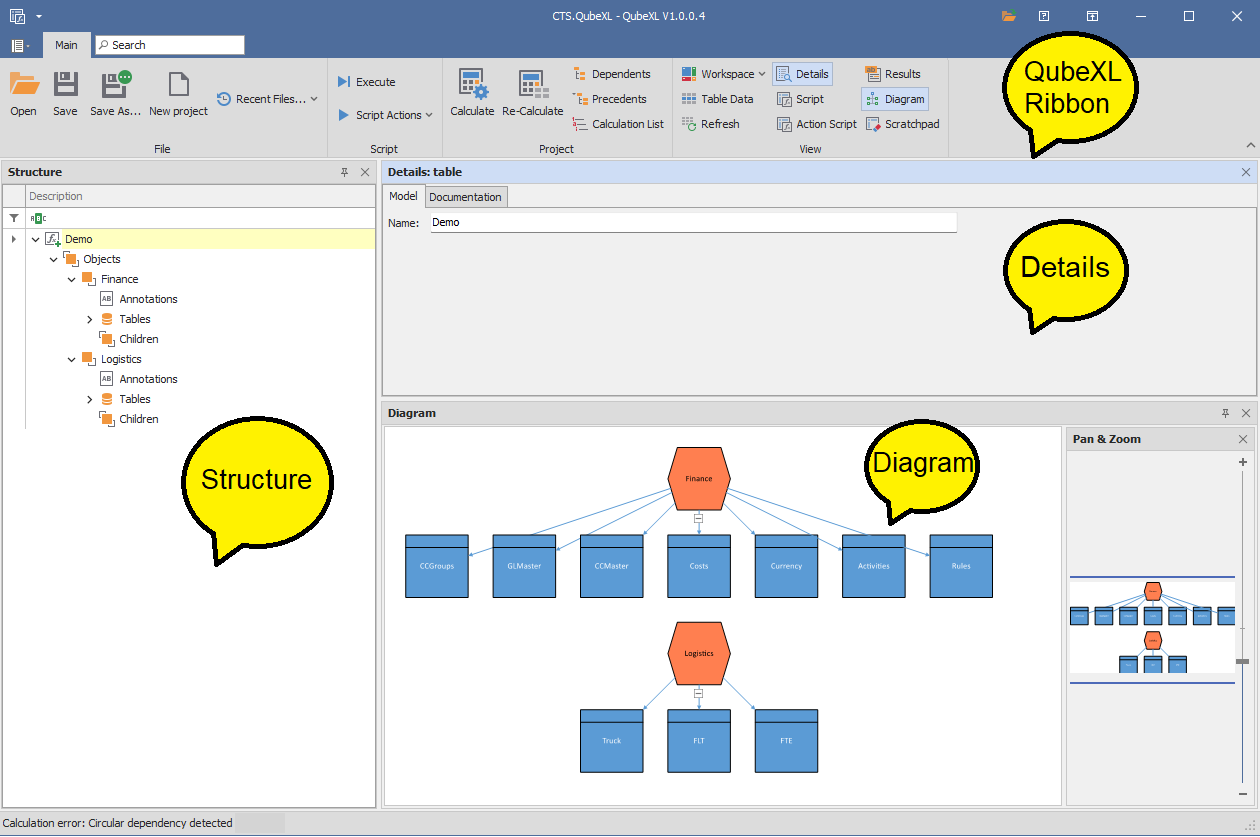The image size is (1260, 837).
Task: Open the Recent Files dropdown
Action: (267, 99)
